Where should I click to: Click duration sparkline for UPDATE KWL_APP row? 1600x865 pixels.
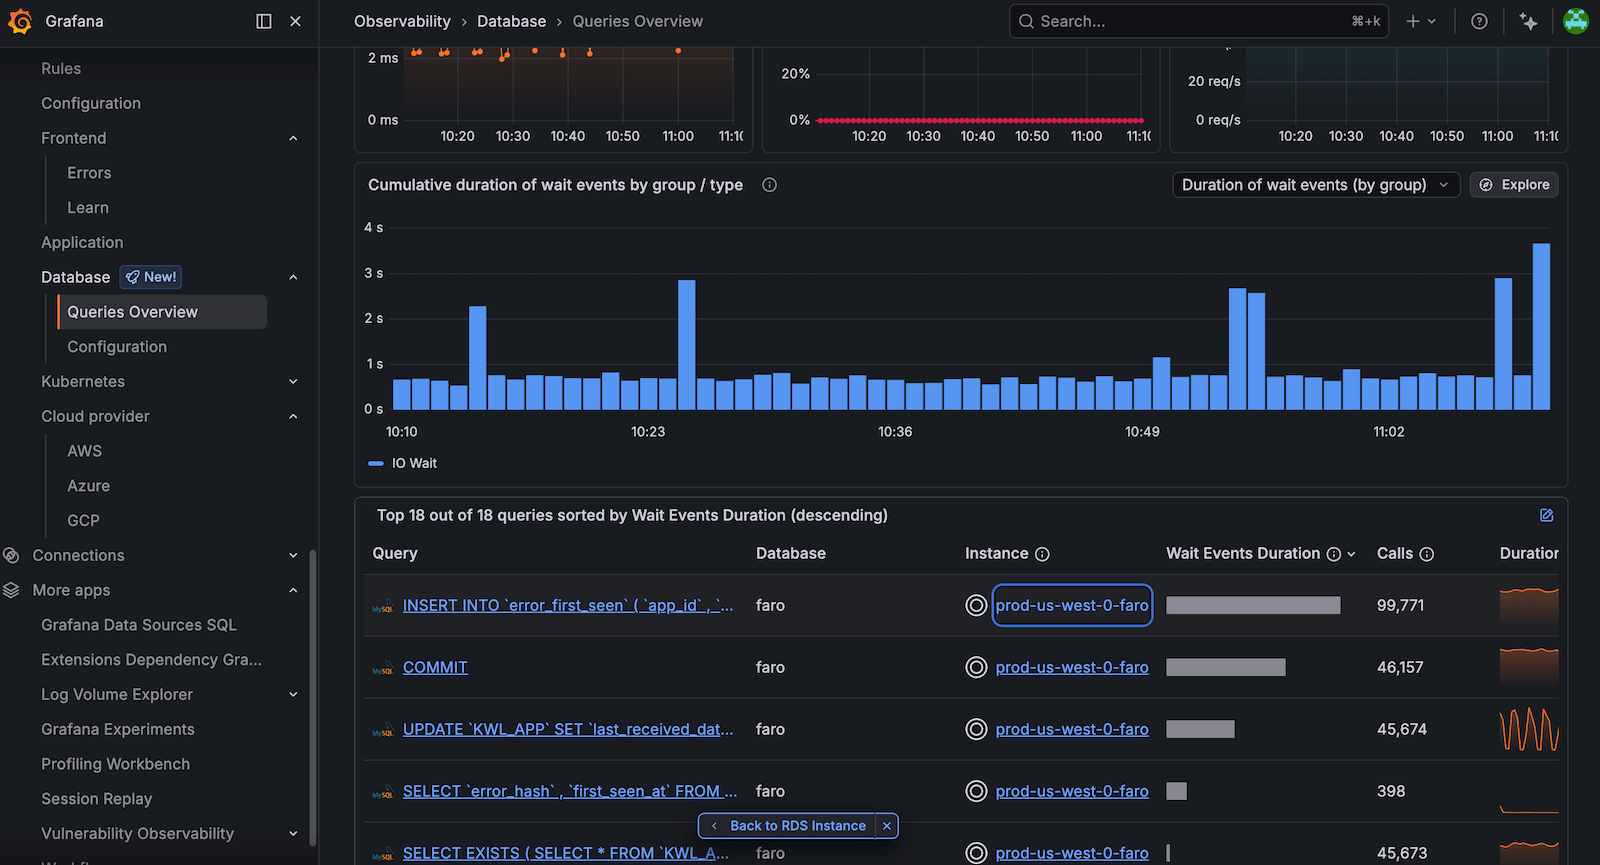point(1529,729)
